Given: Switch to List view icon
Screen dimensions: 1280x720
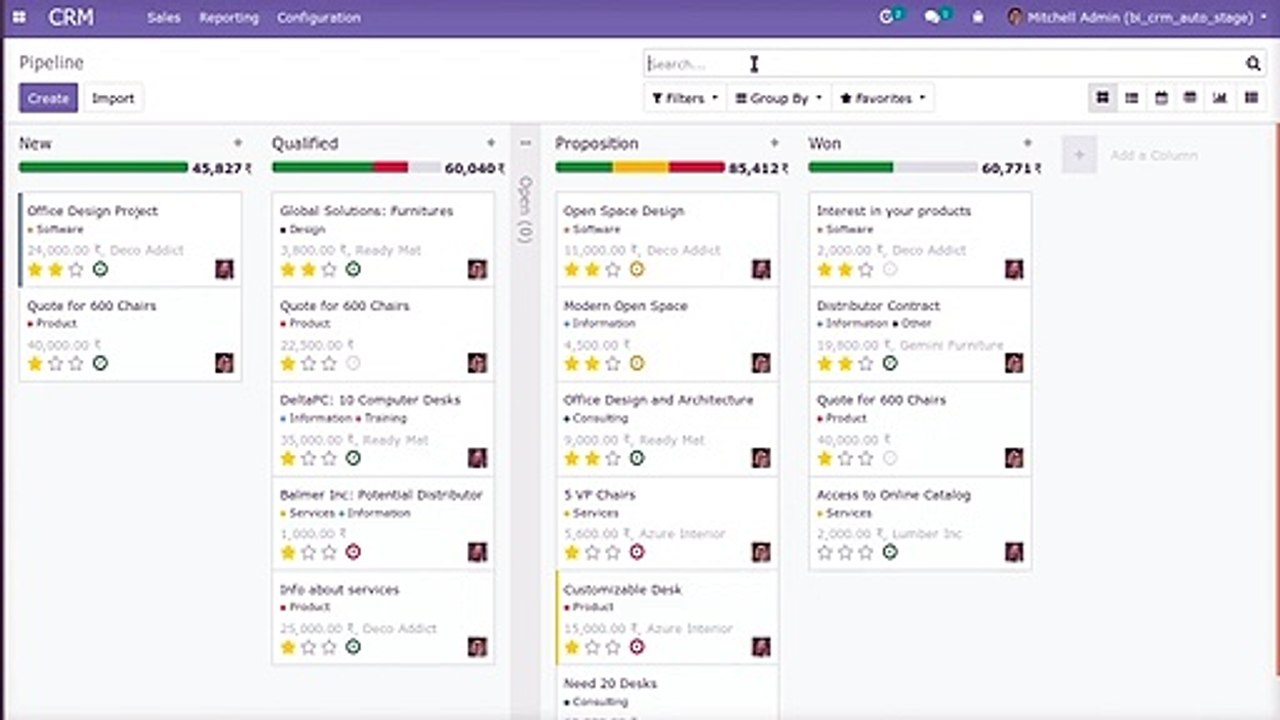Looking at the screenshot, I should coord(1132,98).
